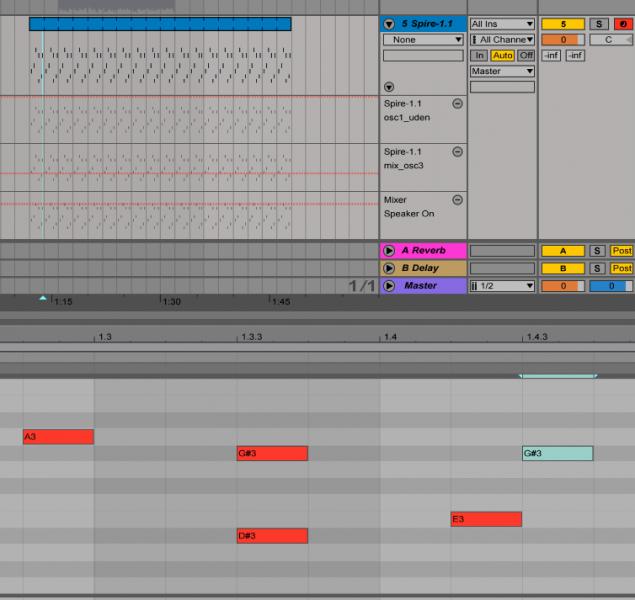Viewport: 635px width, 600px height.
Task: Select the highlighted cyan G#3 note
Action: [x=558, y=453]
